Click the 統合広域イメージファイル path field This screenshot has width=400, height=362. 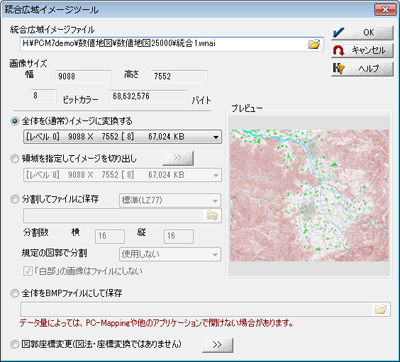click(172, 44)
